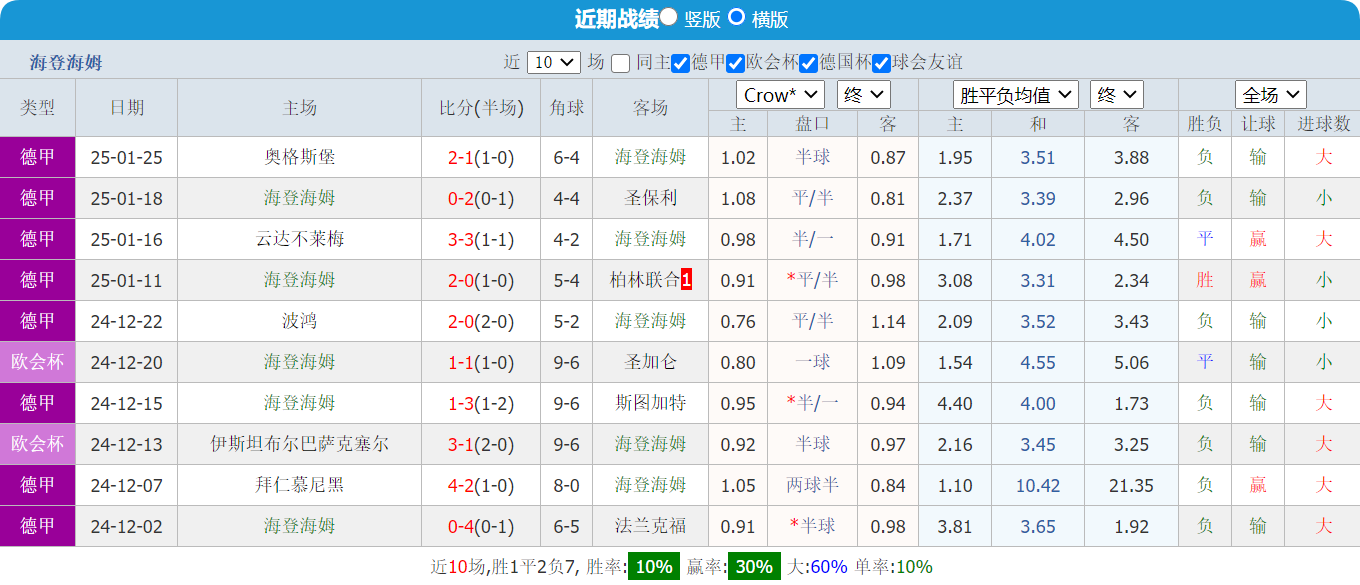
Task: Expand the 终 dropdown beside 胜平负均值
Action: point(1116,94)
